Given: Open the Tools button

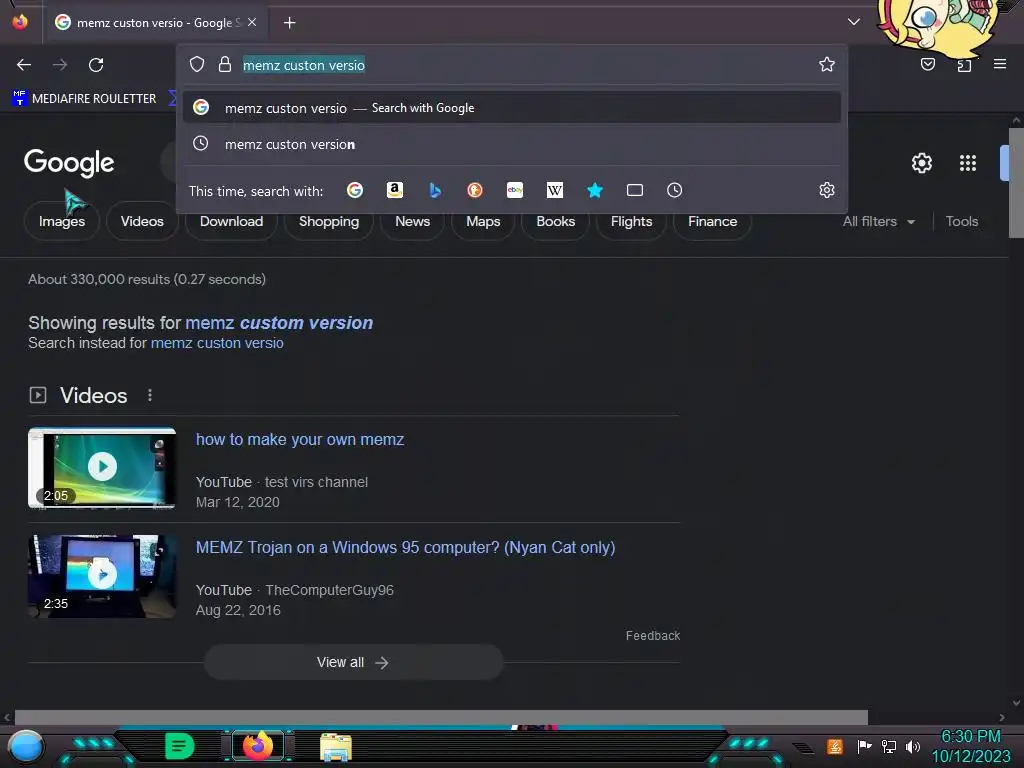Looking at the screenshot, I should (x=962, y=221).
